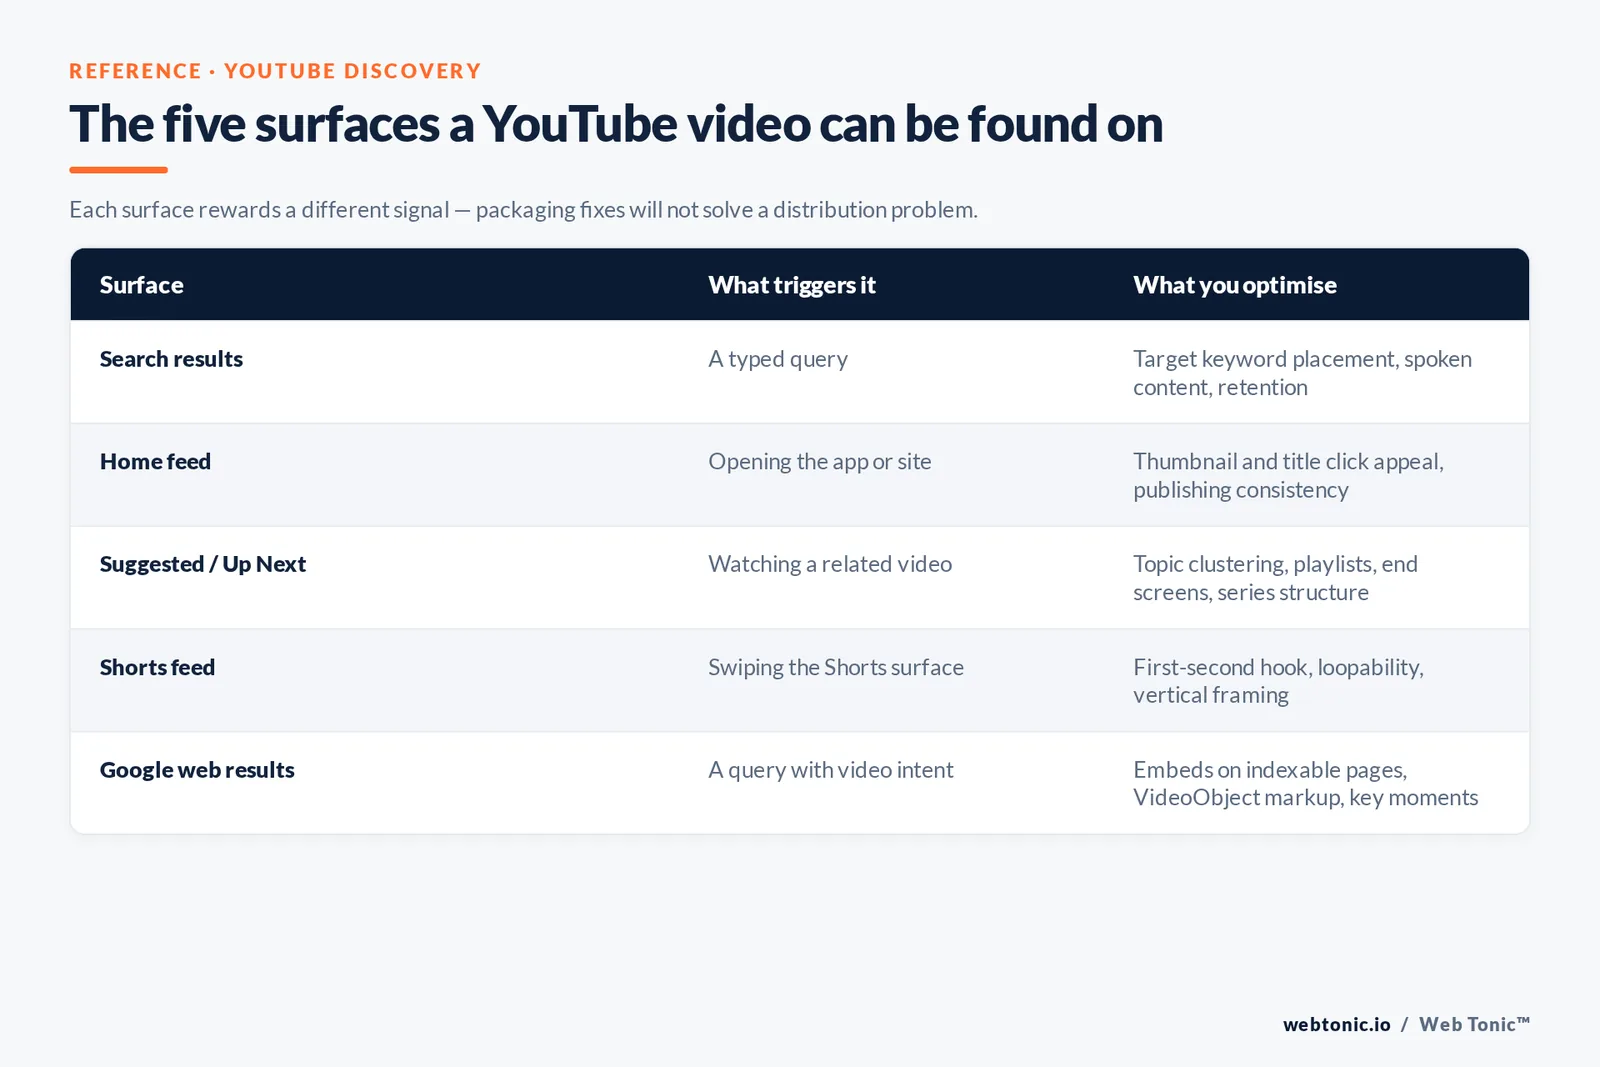This screenshot has height=1067, width=1600.
Task: Click the 'Target keyword placement' optimisation cell
Action: (x=1302, y=373)
